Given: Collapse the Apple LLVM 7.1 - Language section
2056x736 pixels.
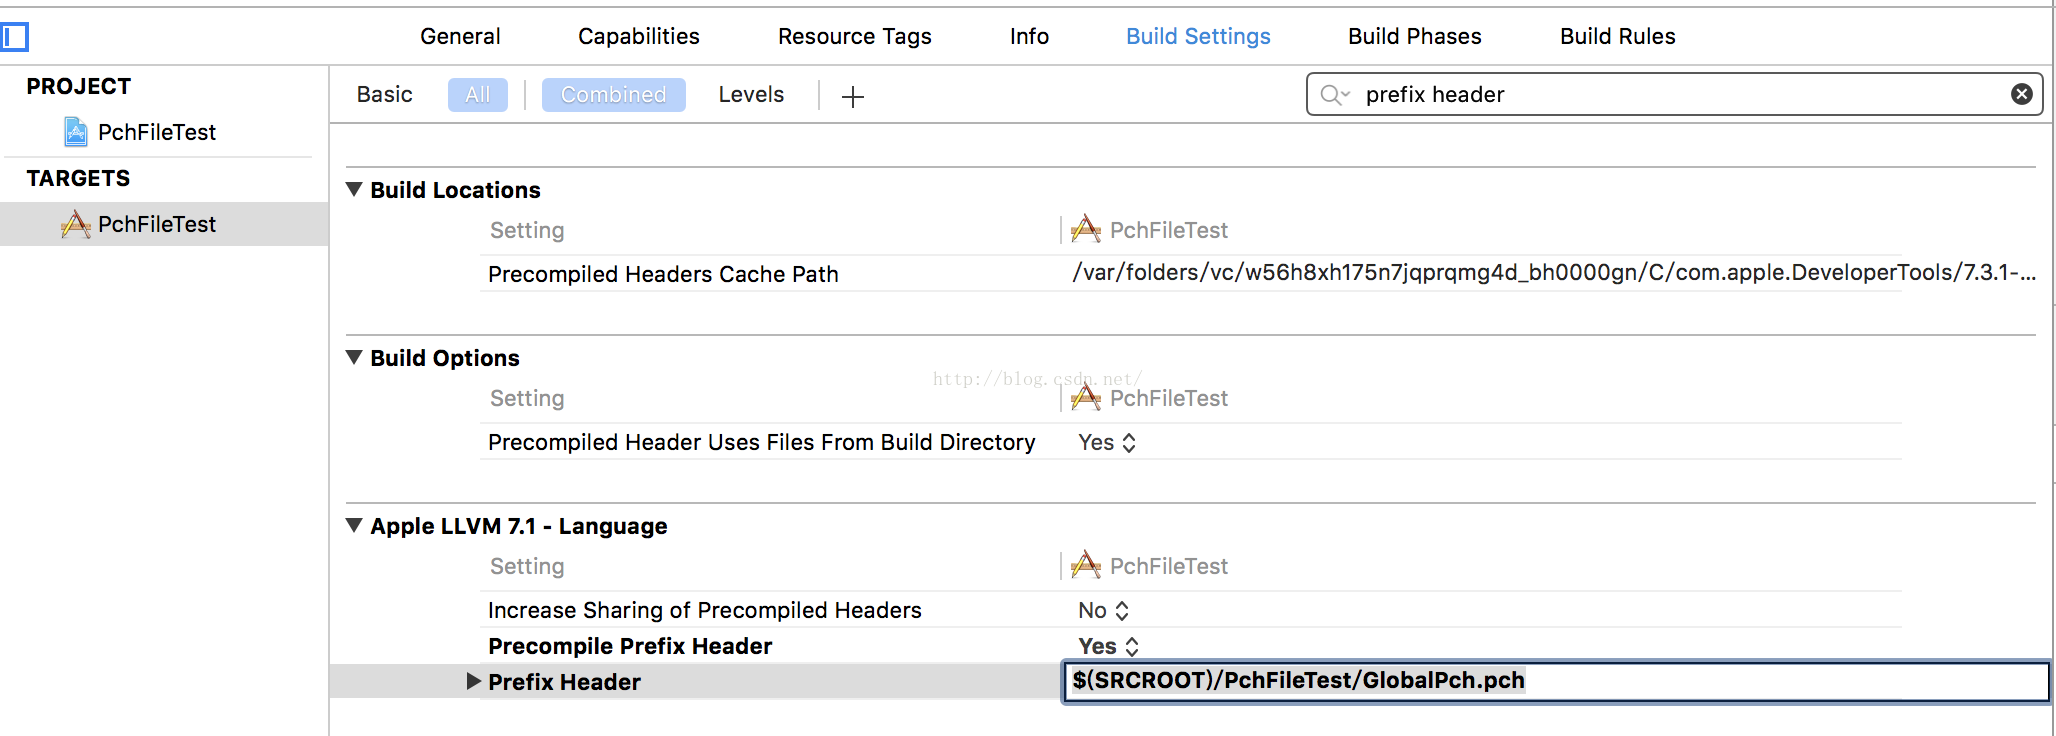Looking at the screenshot, I should pos(354,525).
